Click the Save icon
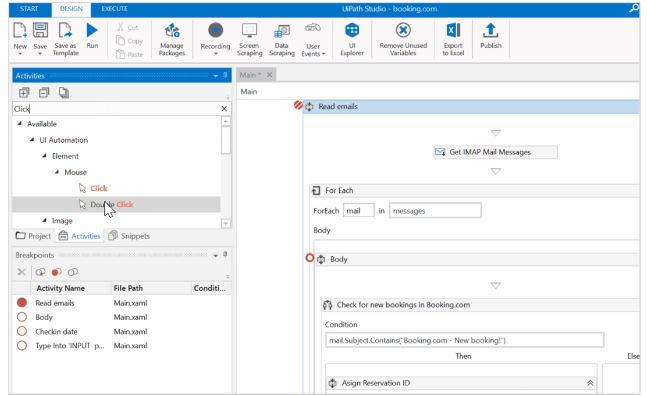This screenshot has height=396, width=647. point(40,31)
